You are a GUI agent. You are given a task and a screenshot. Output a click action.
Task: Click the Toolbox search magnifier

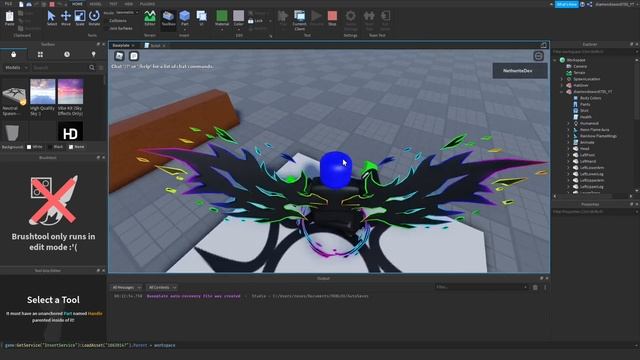click(x=92, y=67)
